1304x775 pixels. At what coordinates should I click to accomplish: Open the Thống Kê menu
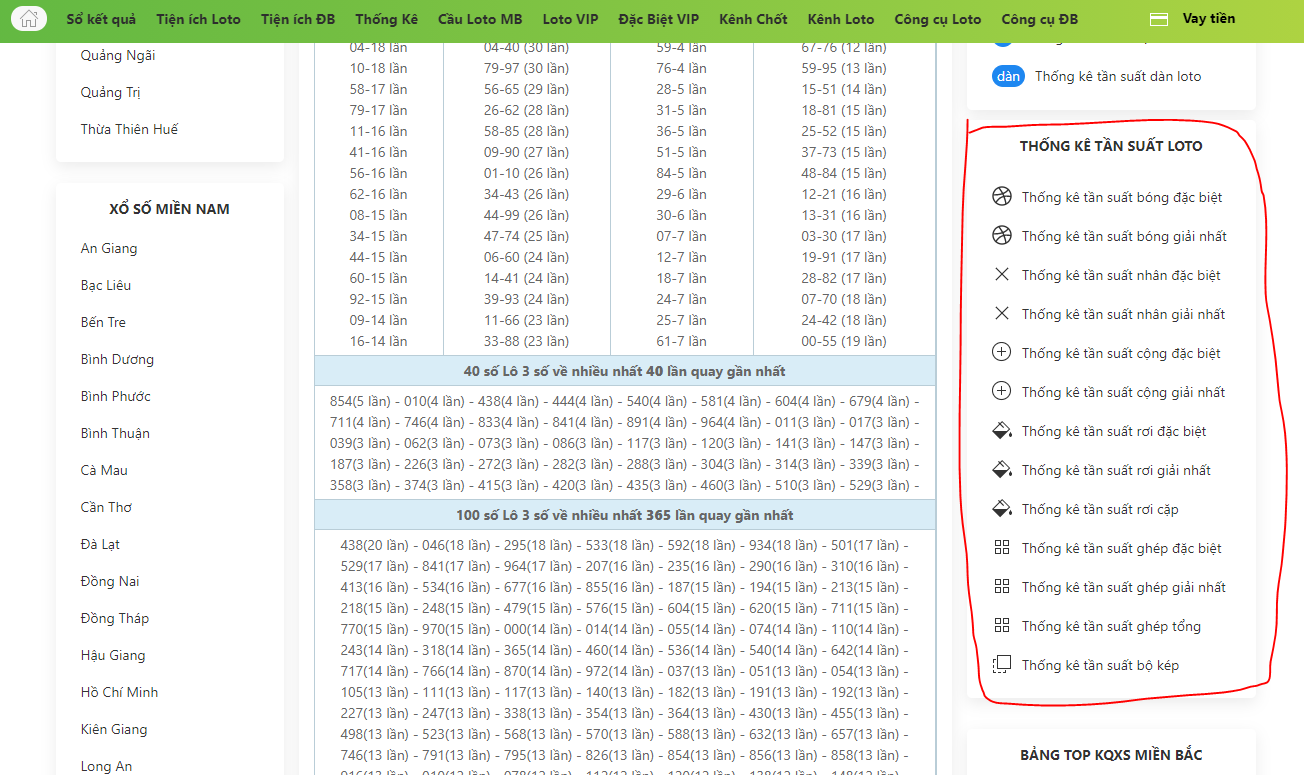tap(386, 19)
